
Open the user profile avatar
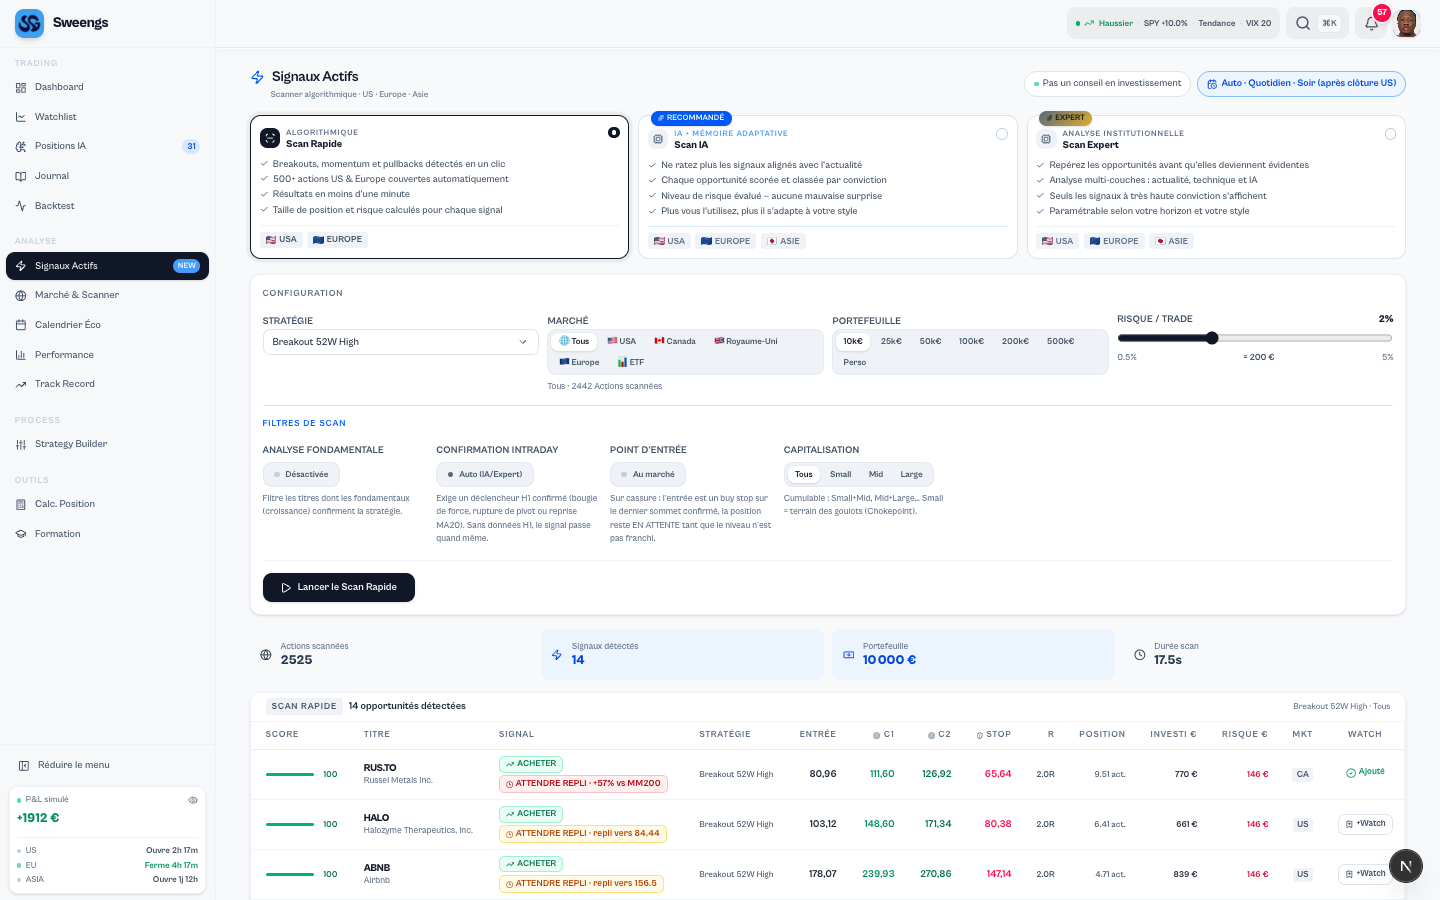(1407, 23)
